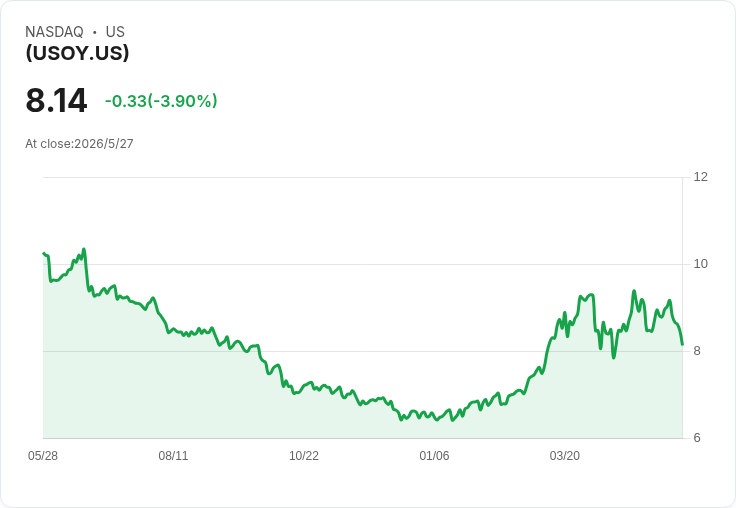Image resolution: width=736 pixels, height=508 pixels.
Task: Click the NASDAQ exchange label
Action: tap(54, 32)
